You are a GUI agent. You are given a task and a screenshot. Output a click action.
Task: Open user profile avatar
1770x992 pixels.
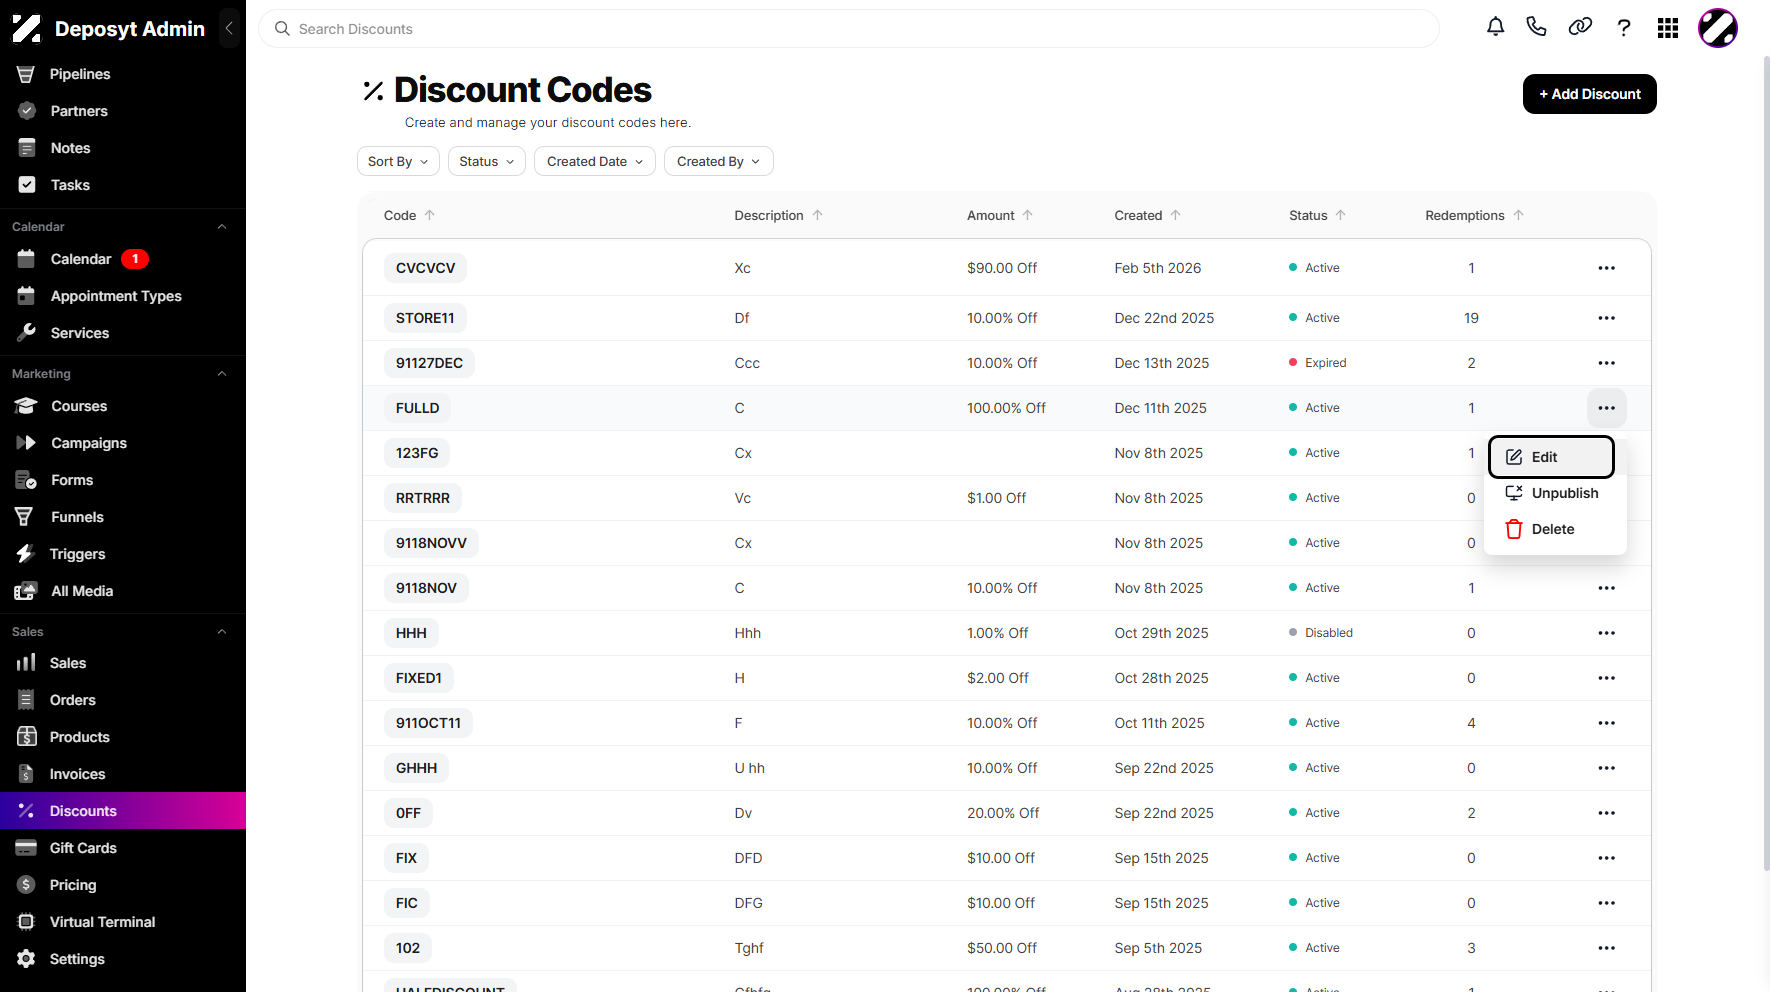tap(1718, 28)
